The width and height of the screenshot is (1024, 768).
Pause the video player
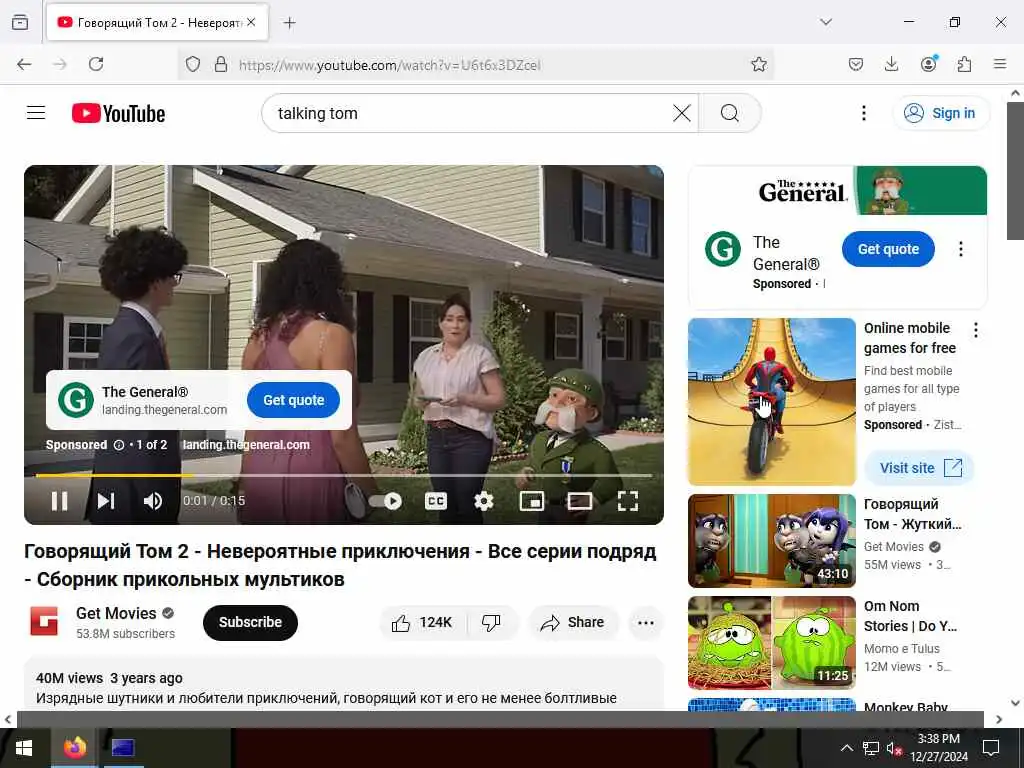[59, 501]
